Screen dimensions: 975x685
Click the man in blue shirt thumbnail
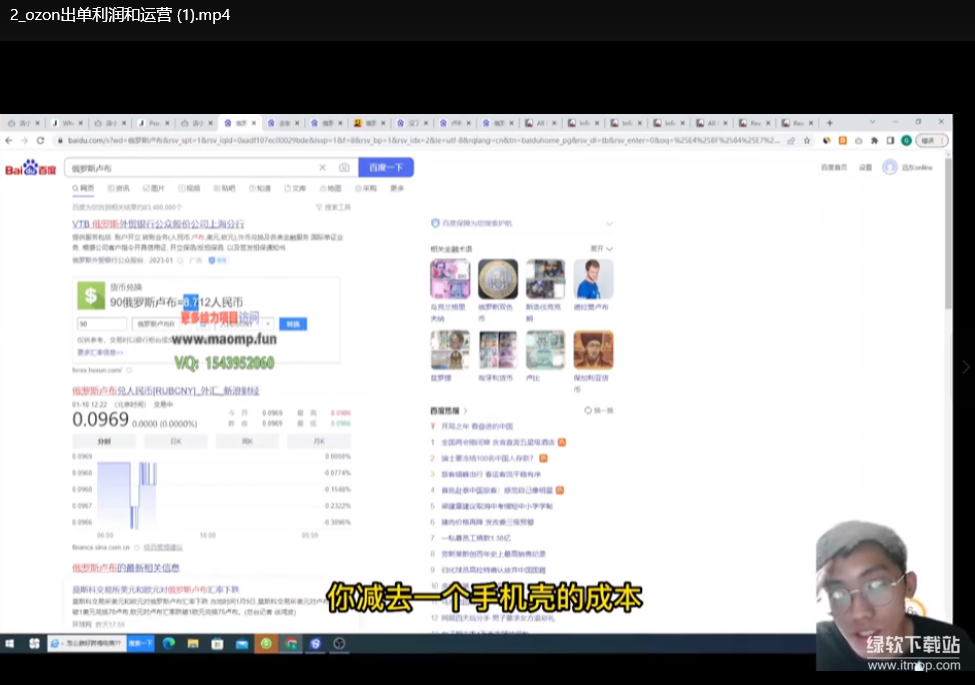click(593, 279)
